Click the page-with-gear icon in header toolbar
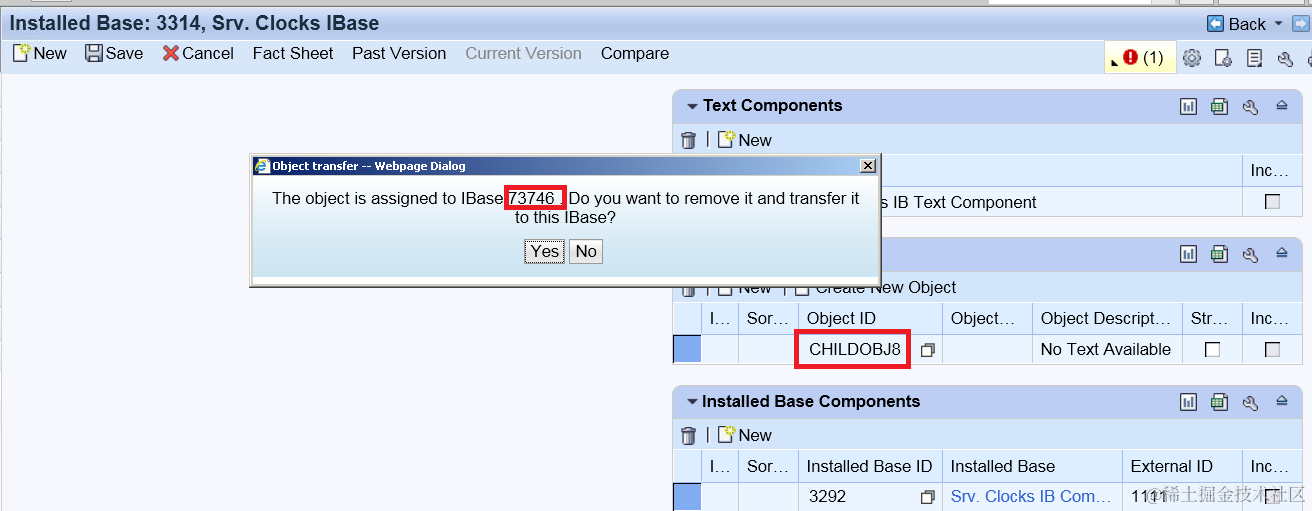The height and width of the screenshot is (511, 1312). pyautogui.click(x=1223, y=58)
